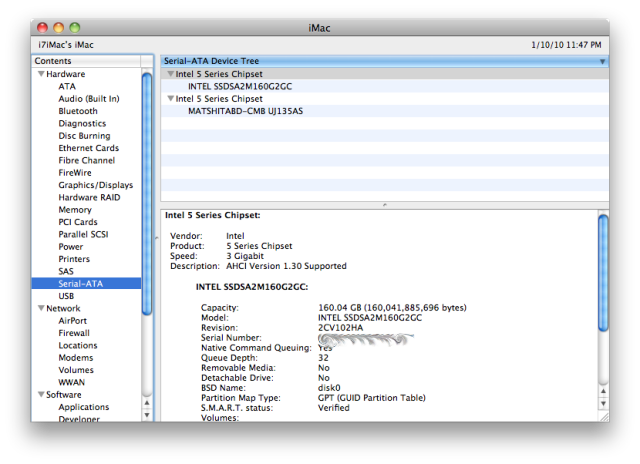The width and height of the screenshot is (640, 464).
Task: Choose Fibre Channel in the sidebar
Action: pyautogui.click(x=87, y=160)
